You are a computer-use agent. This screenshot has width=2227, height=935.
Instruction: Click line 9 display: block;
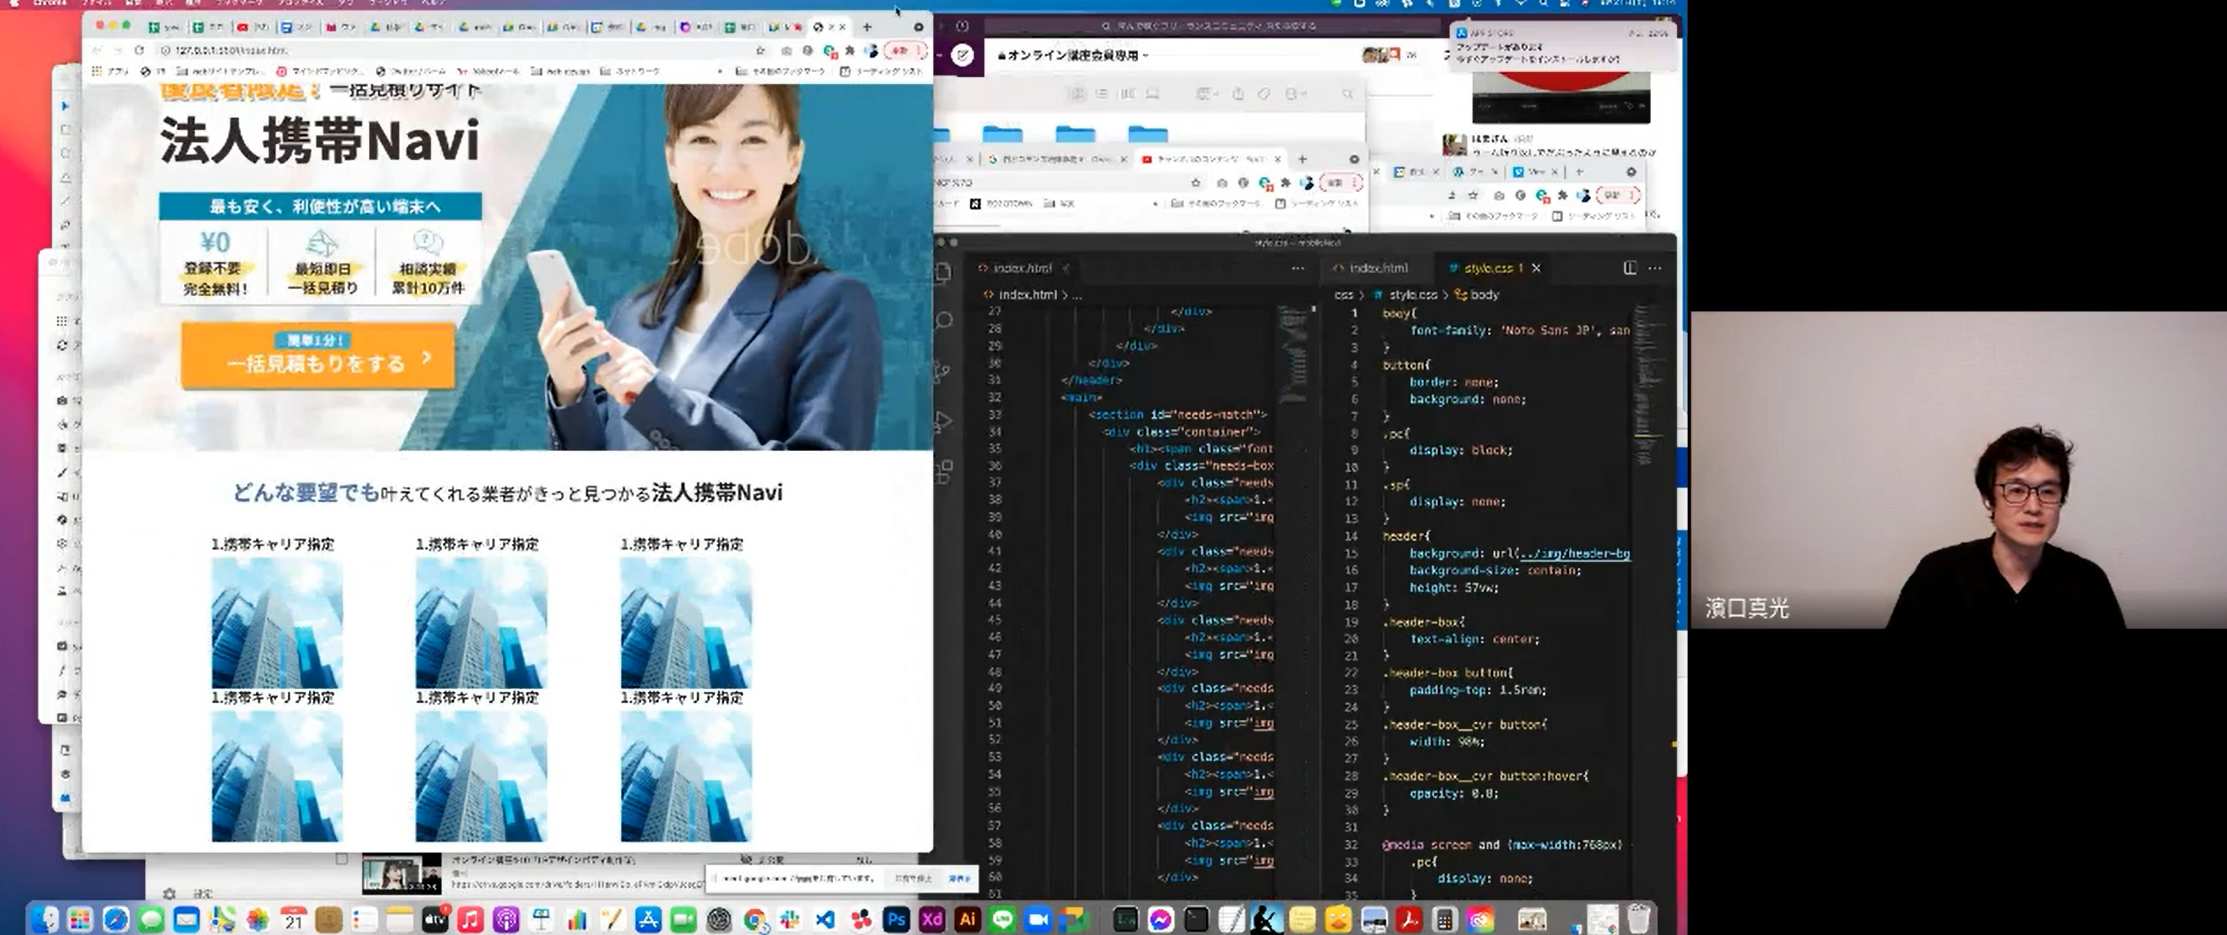[x=1460, y=450]
